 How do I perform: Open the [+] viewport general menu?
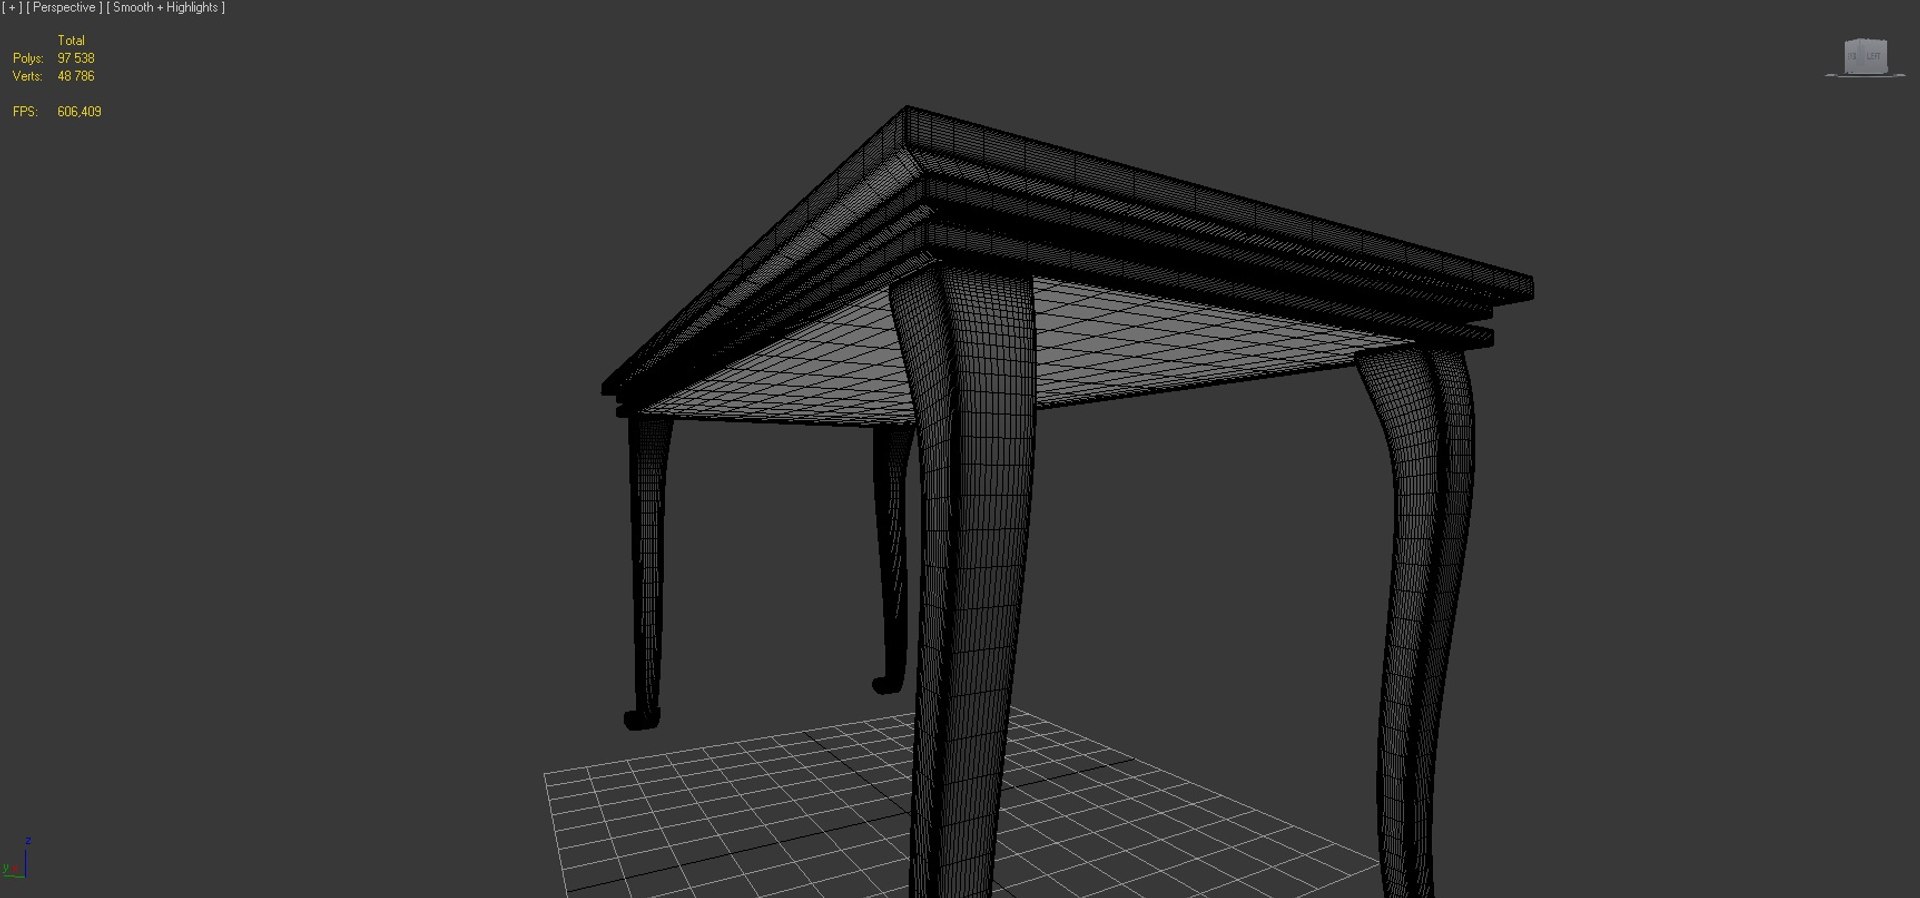tap(12, 8)
